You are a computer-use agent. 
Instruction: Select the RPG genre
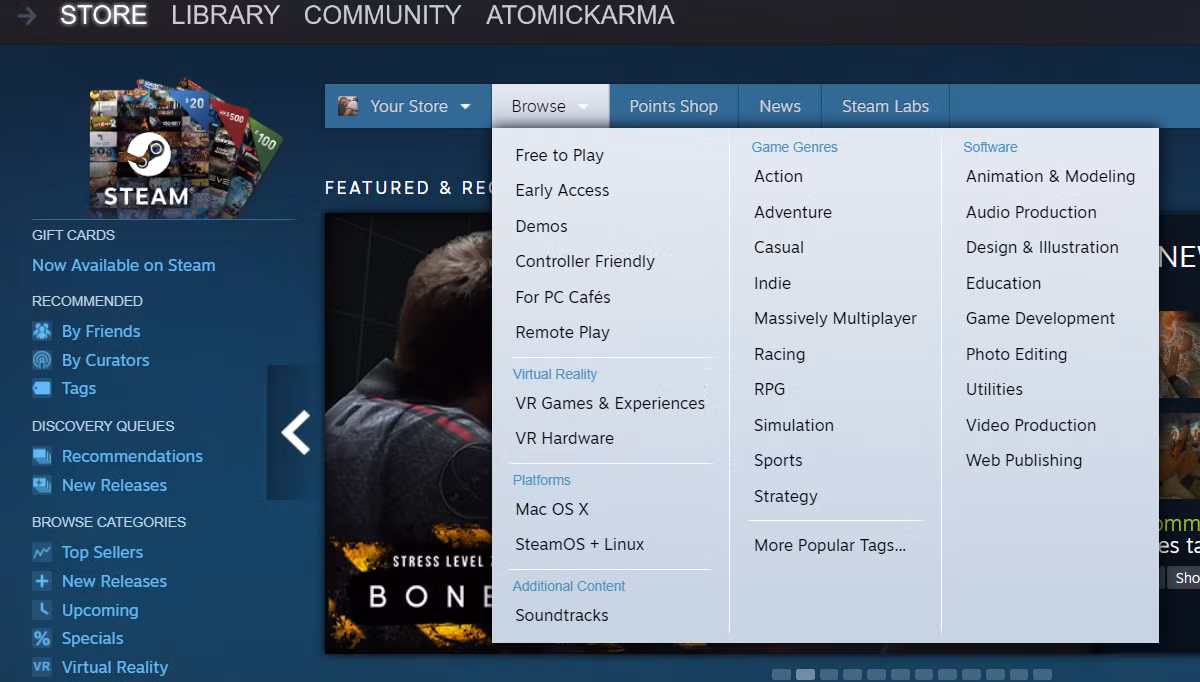pos(769,389)
